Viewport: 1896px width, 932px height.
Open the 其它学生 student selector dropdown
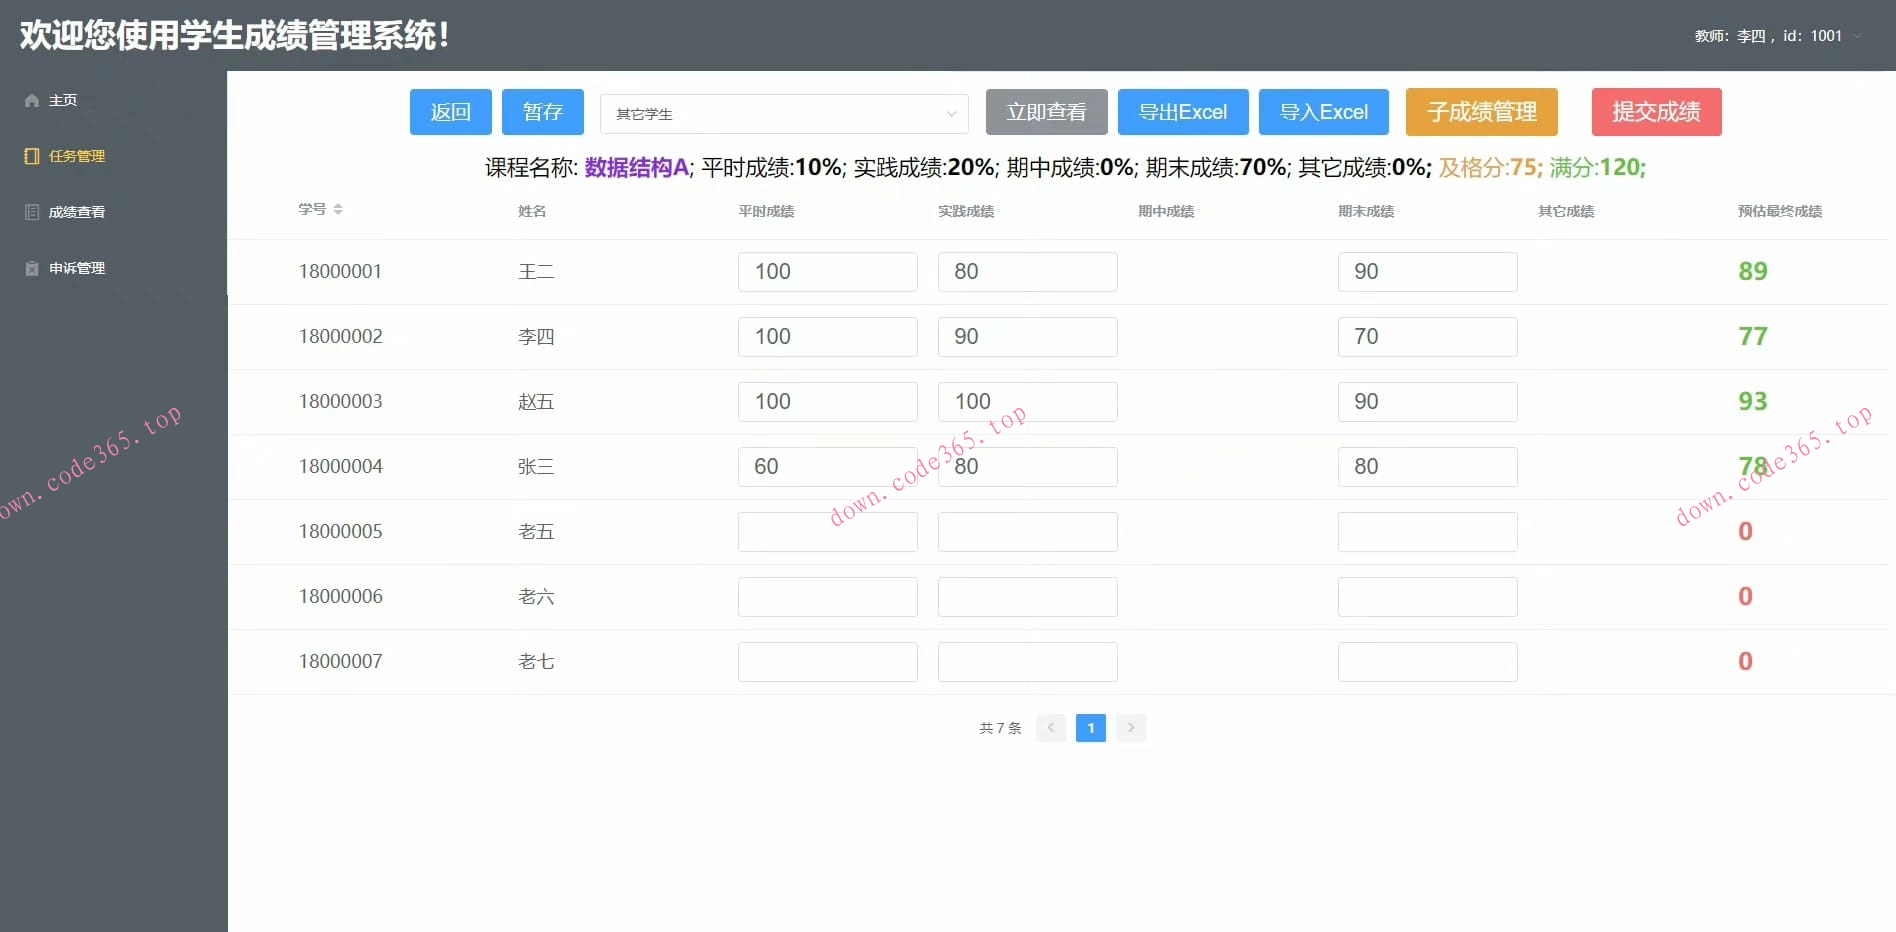pos(783,113)
